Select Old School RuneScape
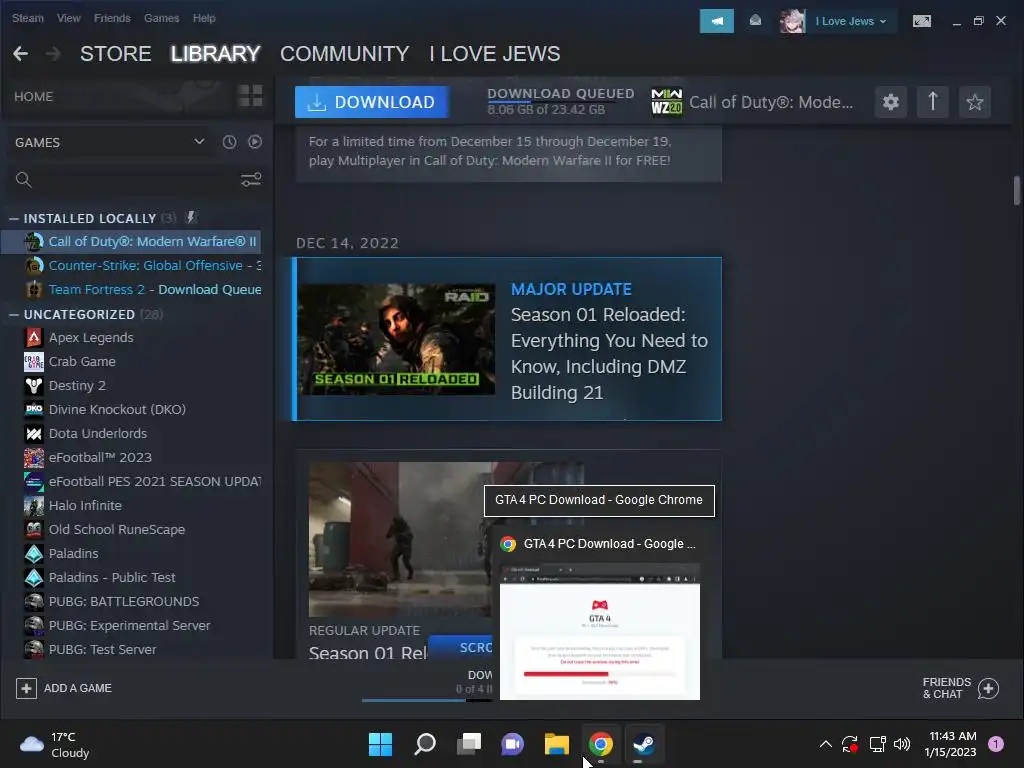This screenshot has width=1024, height=768. pyautogui.click(x=131, y=530)
